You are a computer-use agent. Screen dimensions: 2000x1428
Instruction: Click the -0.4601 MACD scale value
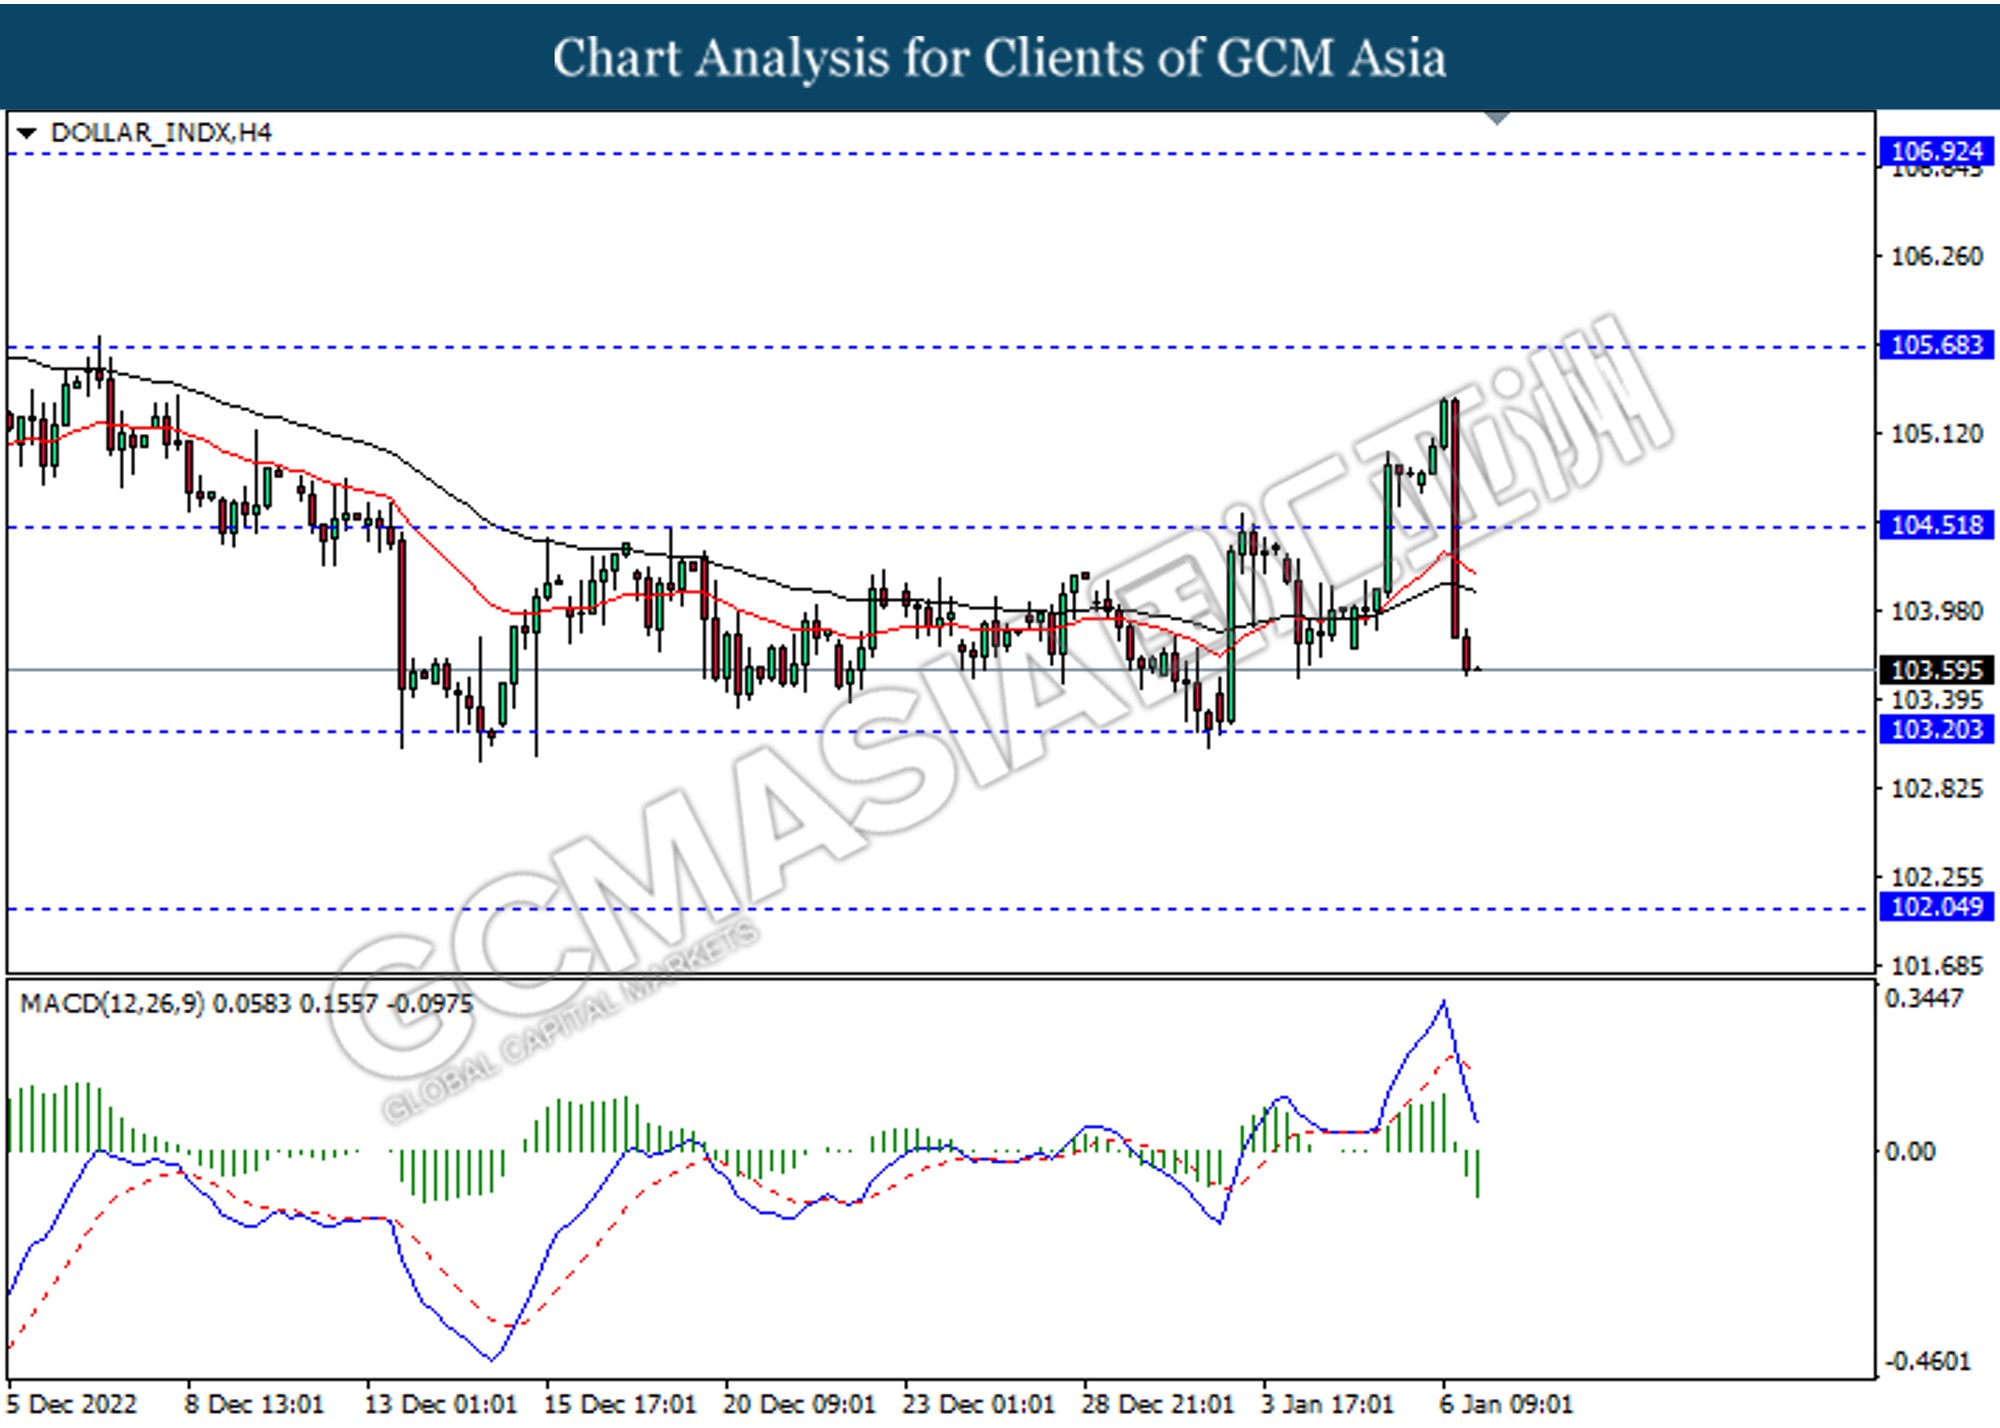click(1927, 1361)
